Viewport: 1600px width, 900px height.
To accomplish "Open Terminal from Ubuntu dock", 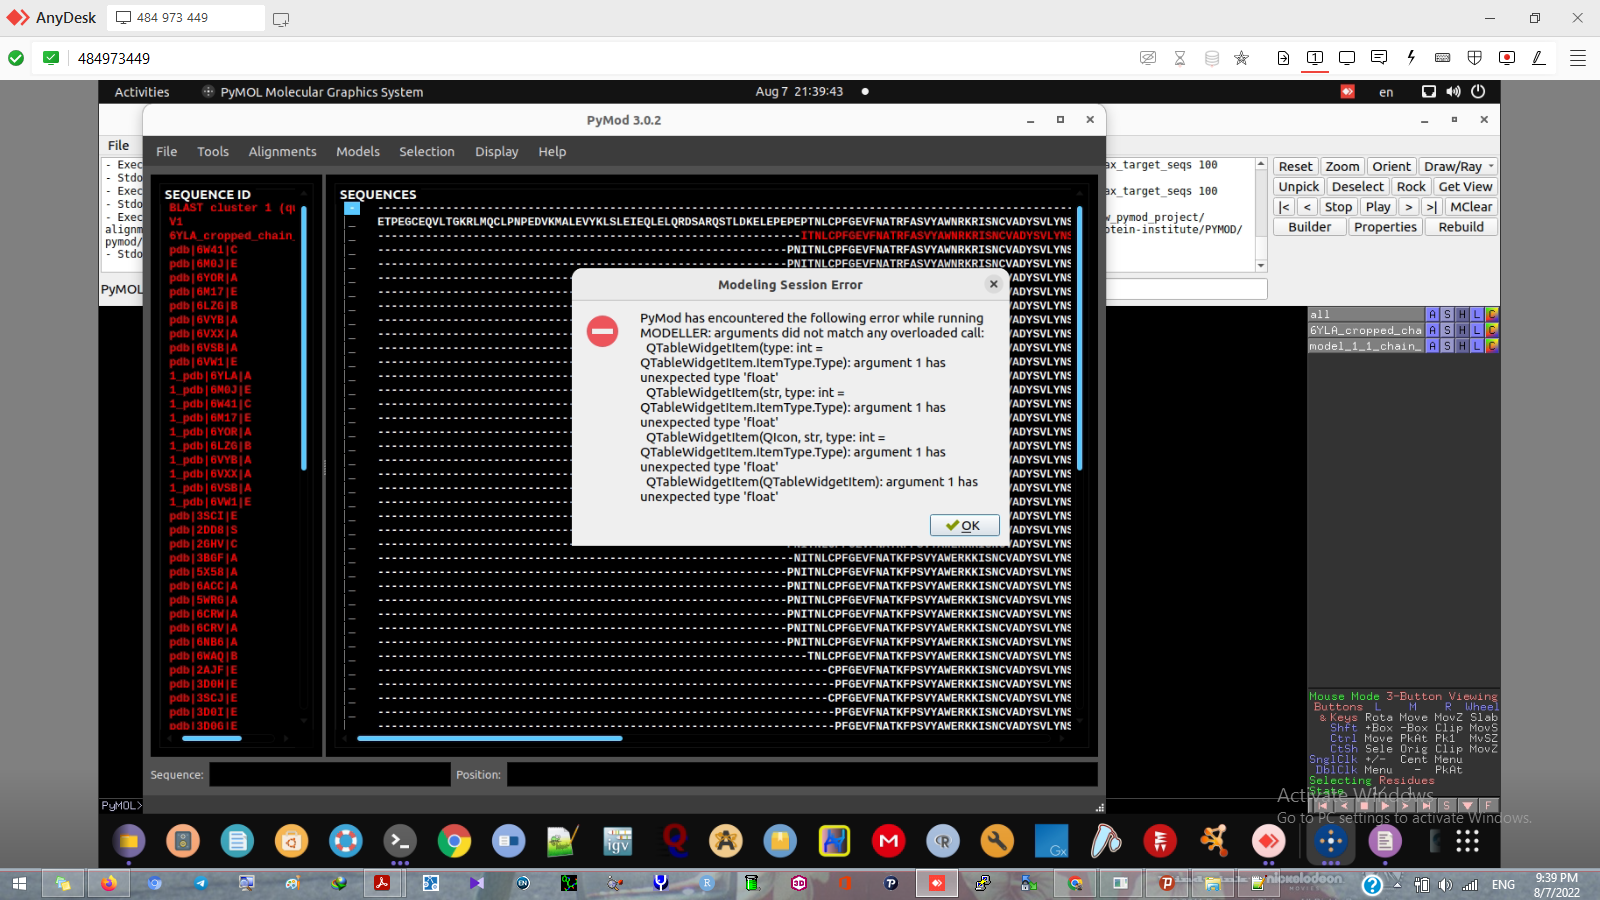I will (400, 841).
